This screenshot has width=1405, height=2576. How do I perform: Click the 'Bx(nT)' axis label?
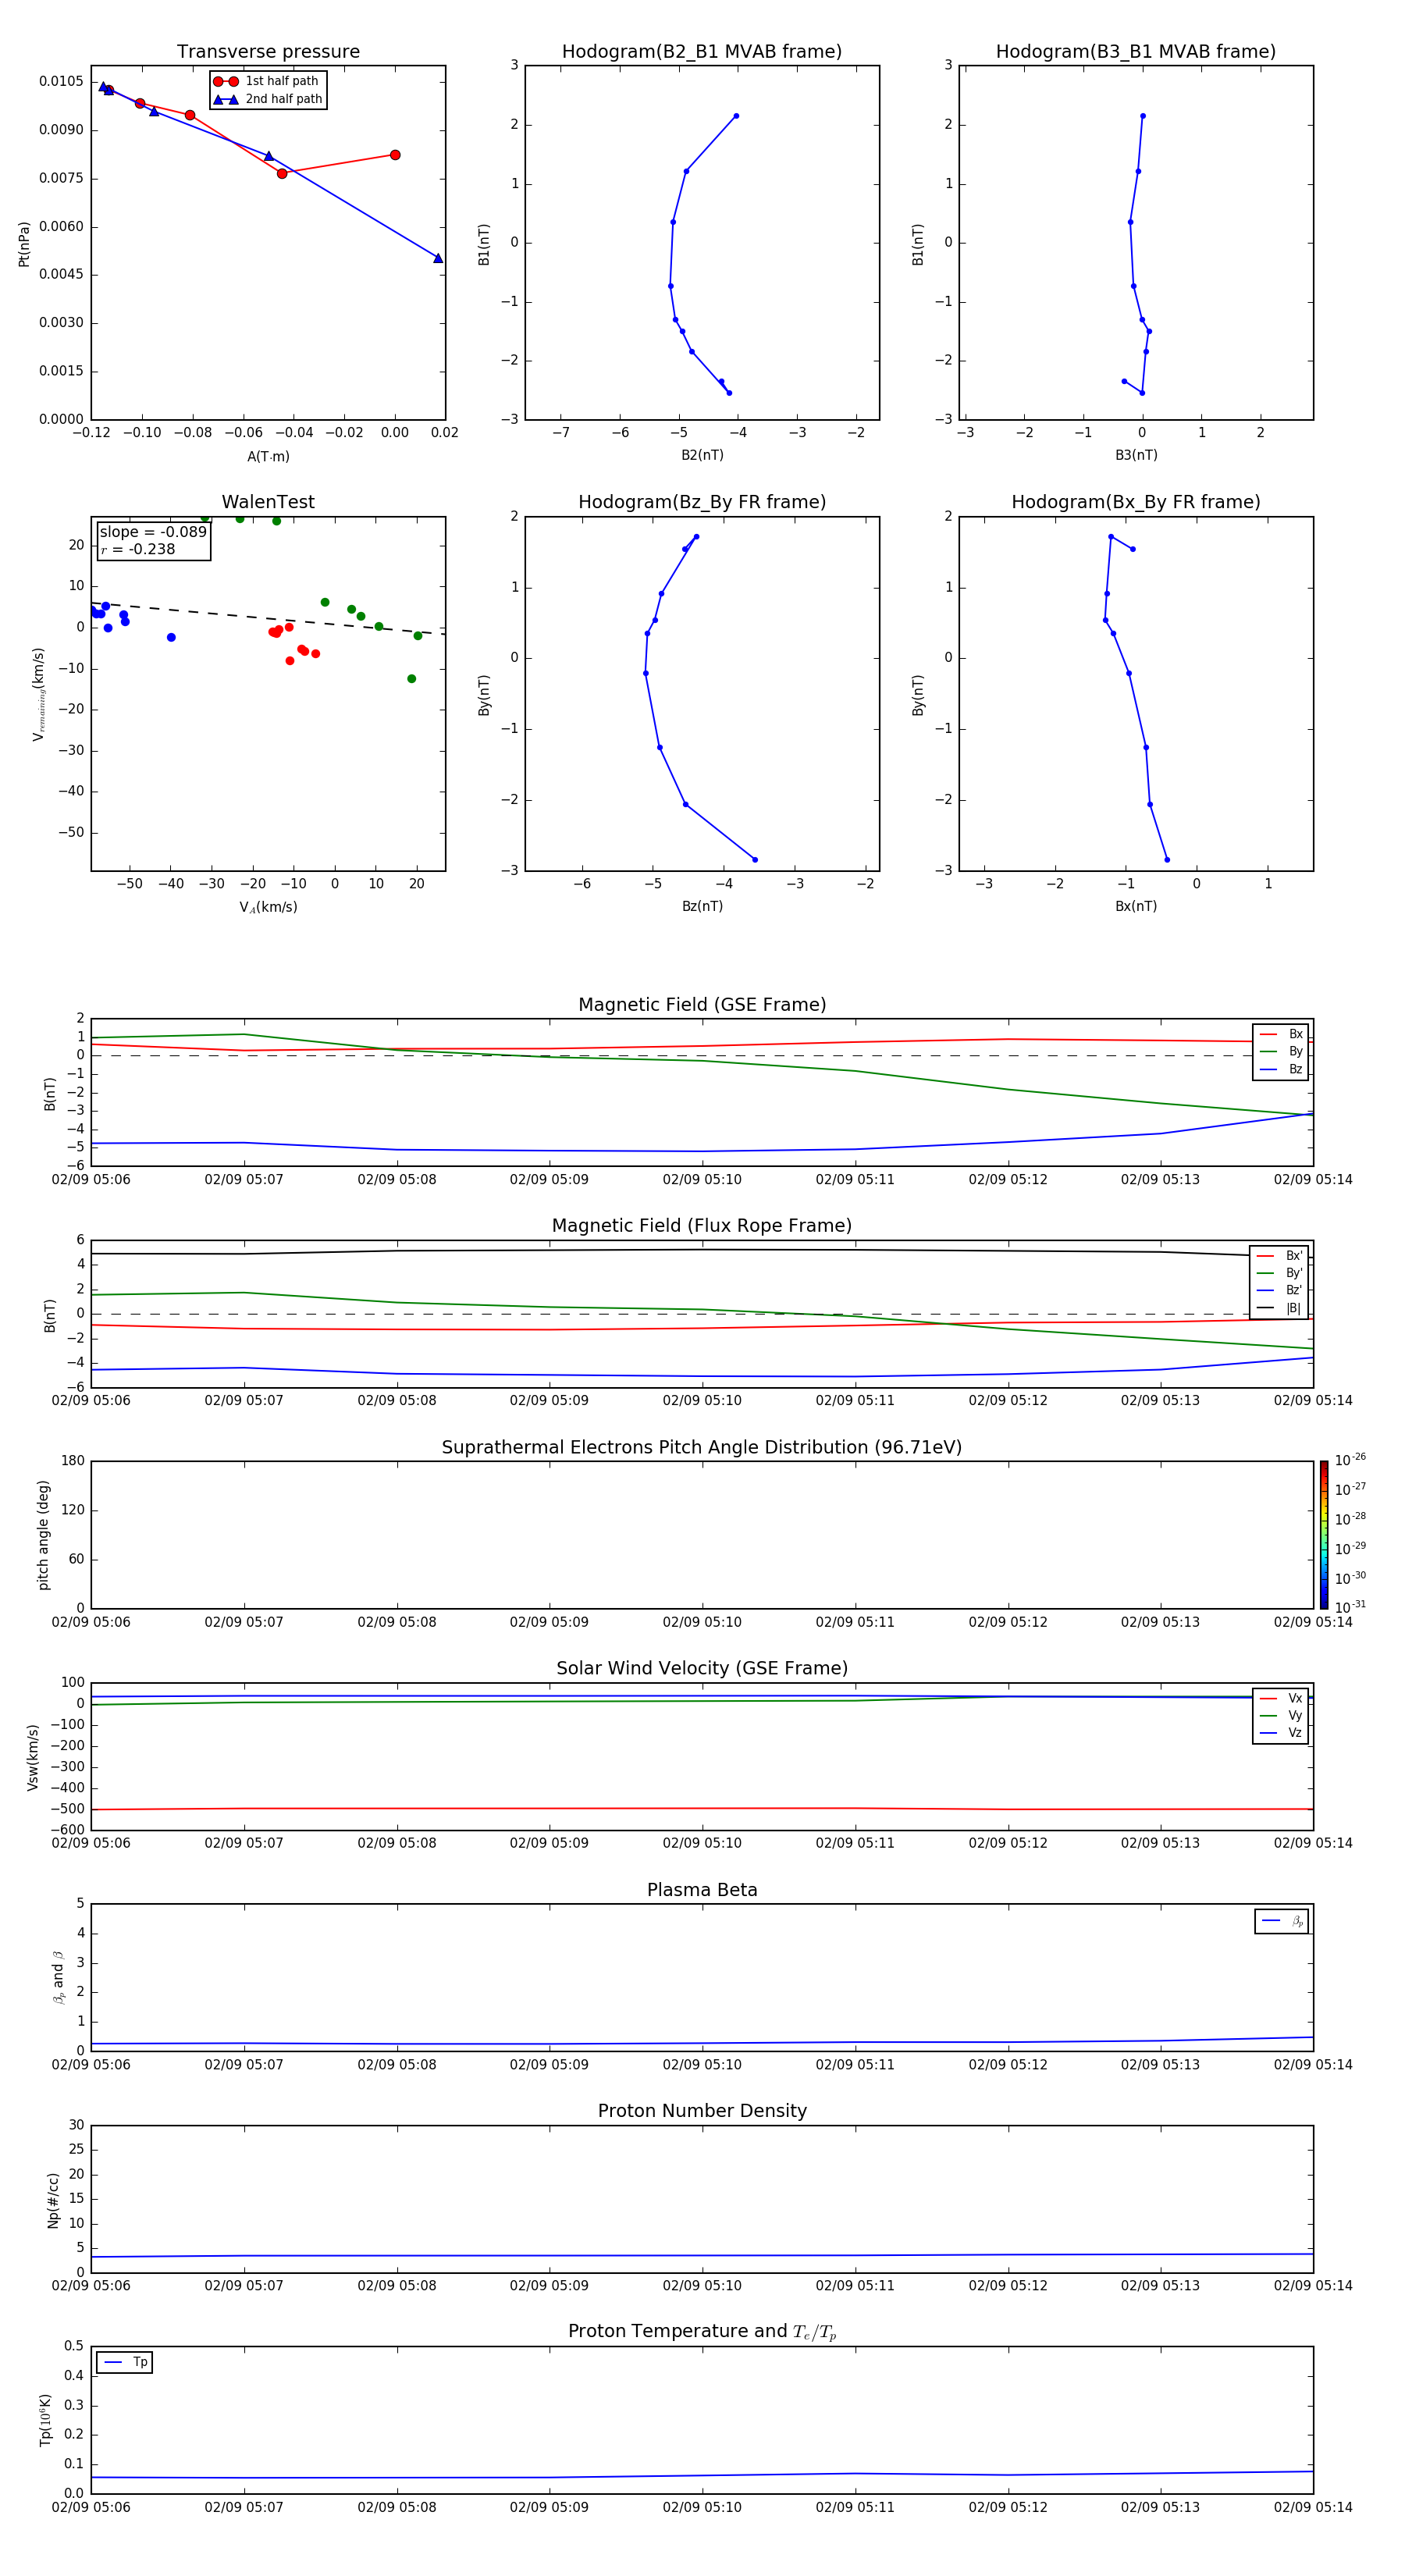click(x=1136, y=906)
